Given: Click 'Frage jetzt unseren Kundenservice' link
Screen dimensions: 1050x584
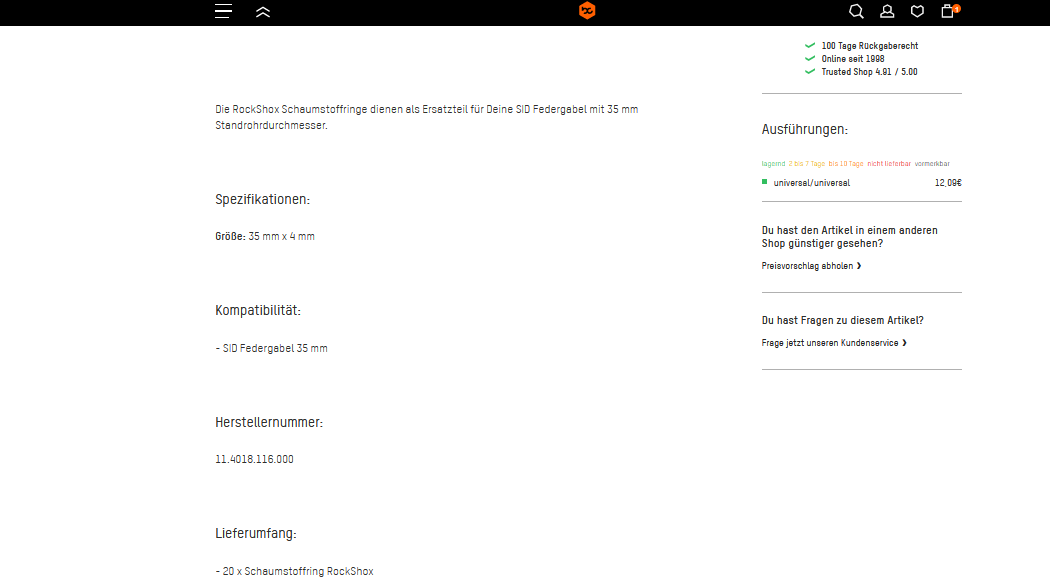Looking at the screenshot, I should (x=834, y=343).
